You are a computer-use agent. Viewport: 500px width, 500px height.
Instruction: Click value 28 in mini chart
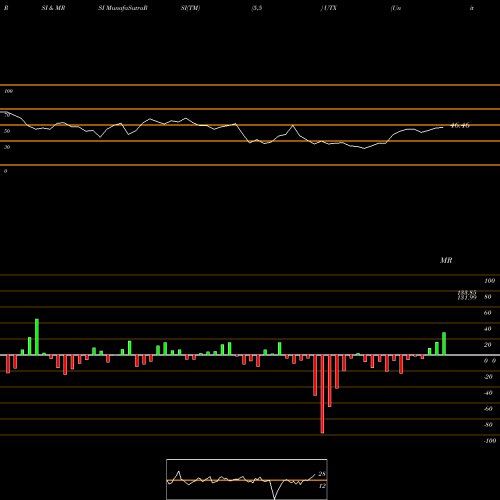[x=322, y=474]
